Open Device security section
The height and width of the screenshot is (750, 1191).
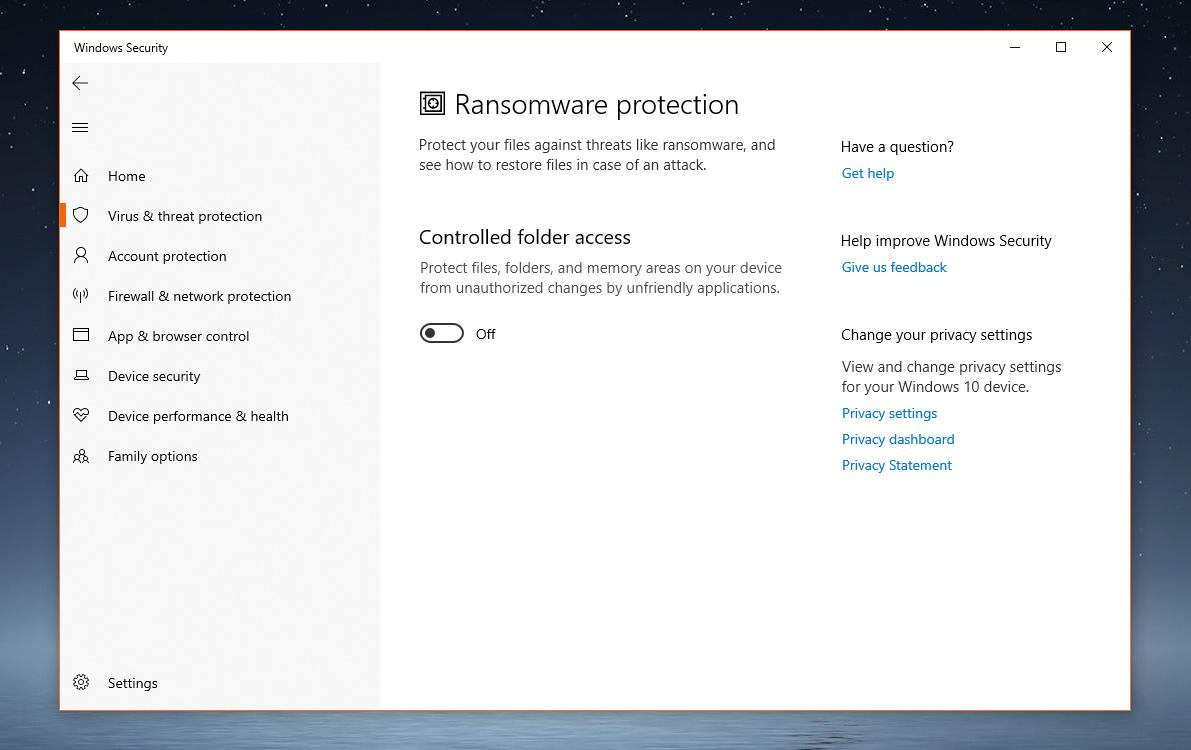click(154, 377)
